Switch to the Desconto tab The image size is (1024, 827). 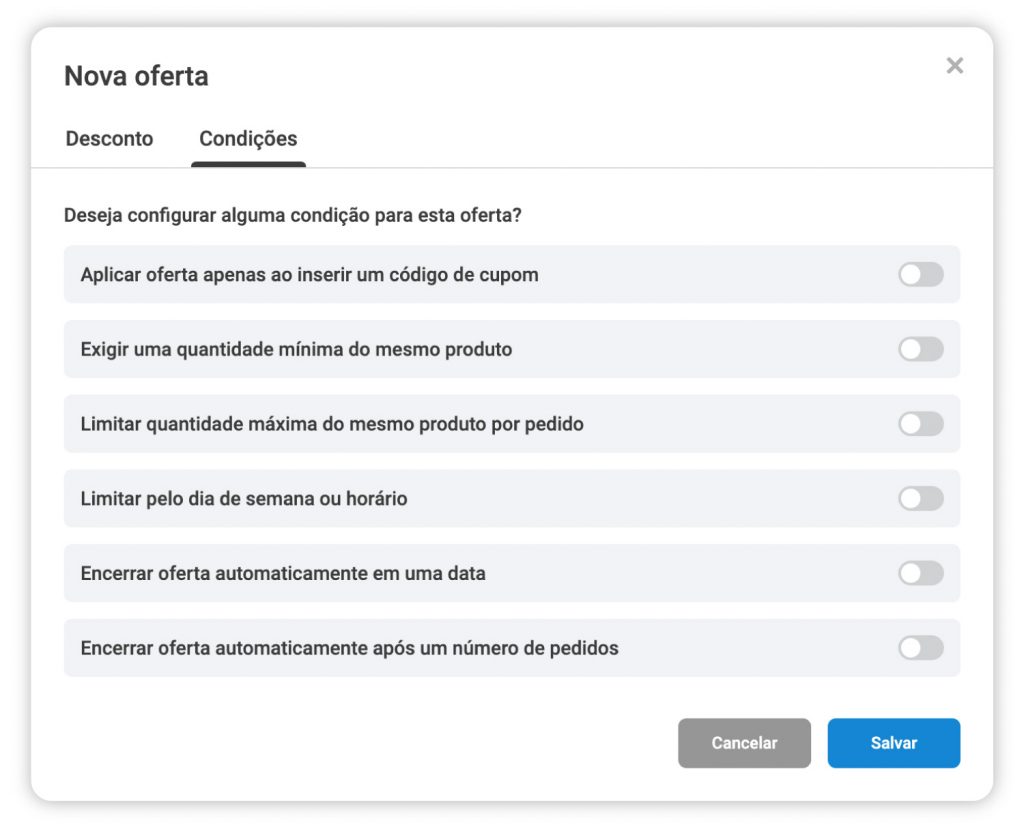(x=109, y=138)
